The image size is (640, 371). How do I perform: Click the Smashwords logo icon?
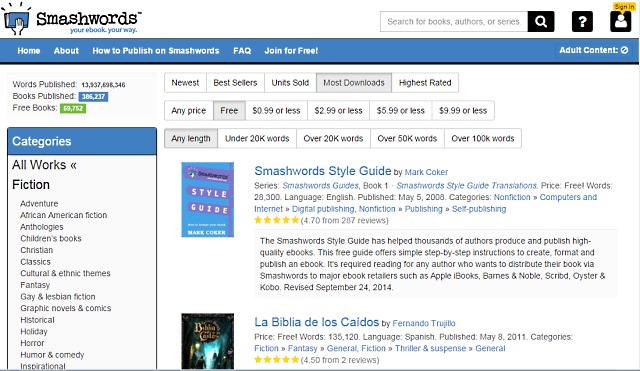(x=16, y=19)
